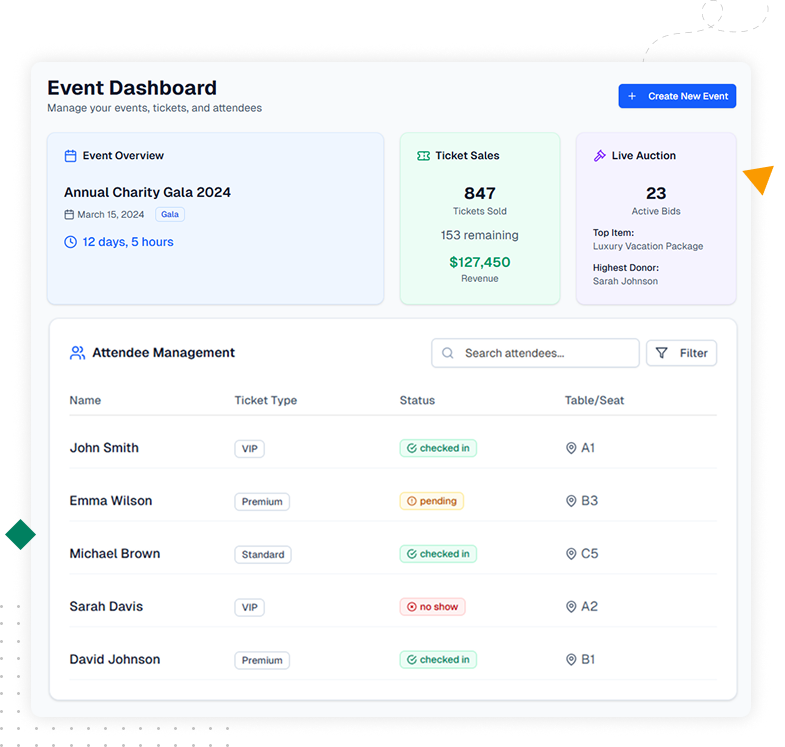
Task: Open the Filter options
Action: coord(682,353)
